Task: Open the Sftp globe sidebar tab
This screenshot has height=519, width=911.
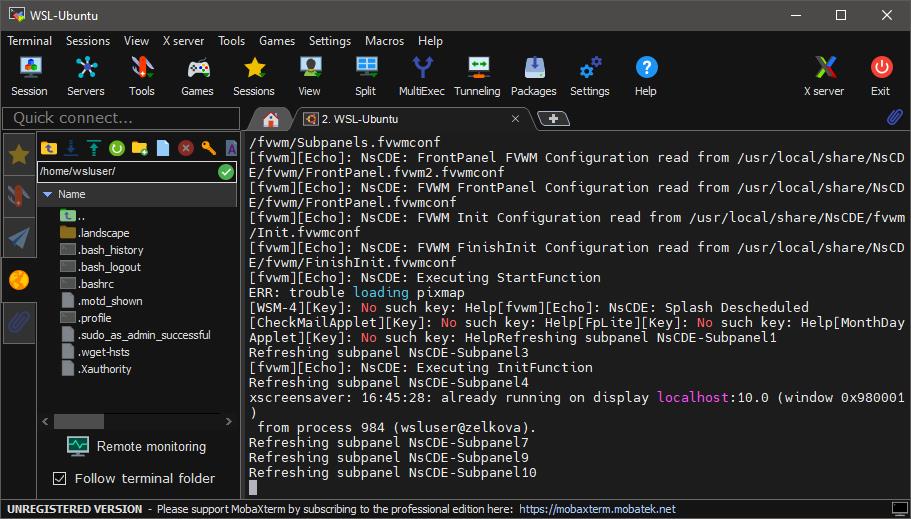Action: tap(19, 280)
